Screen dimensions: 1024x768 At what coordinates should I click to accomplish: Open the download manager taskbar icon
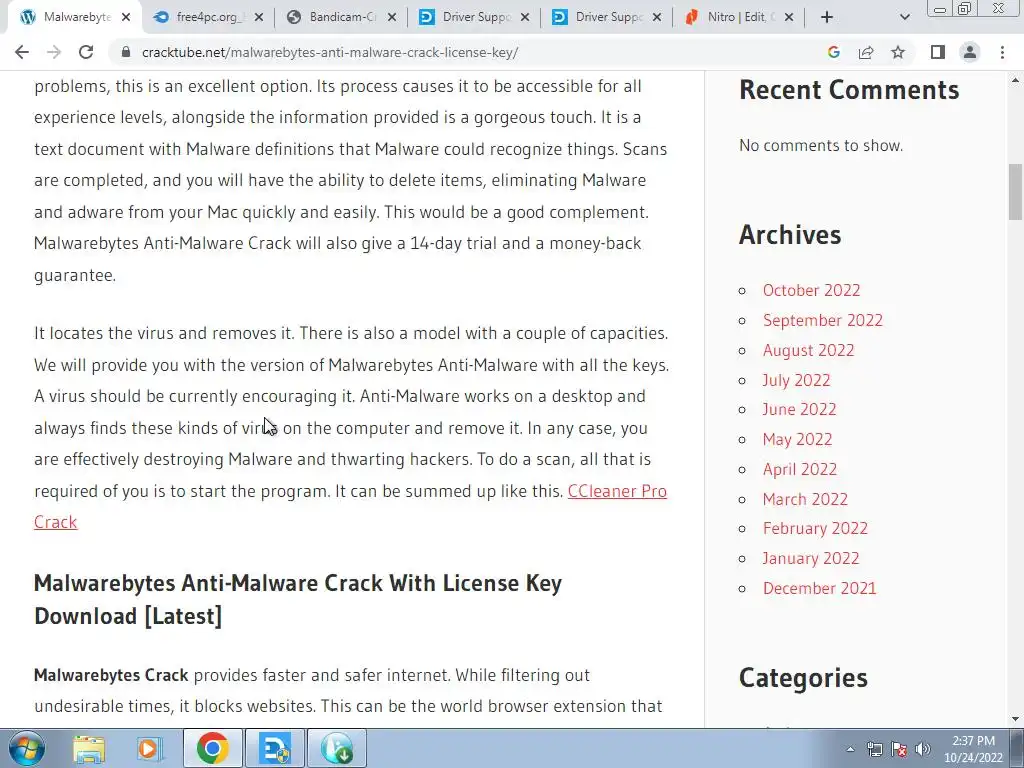click(x=336, y=748)
